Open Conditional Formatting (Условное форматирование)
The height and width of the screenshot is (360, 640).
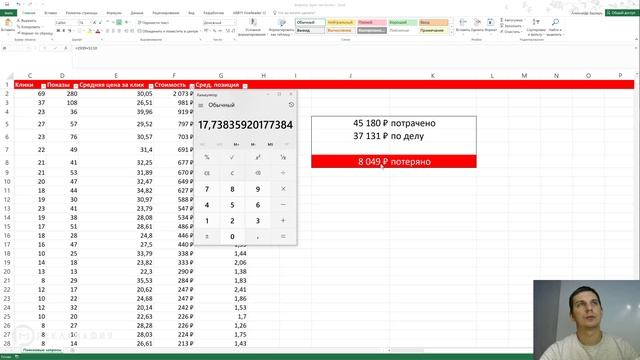click(x=253, y=27)
